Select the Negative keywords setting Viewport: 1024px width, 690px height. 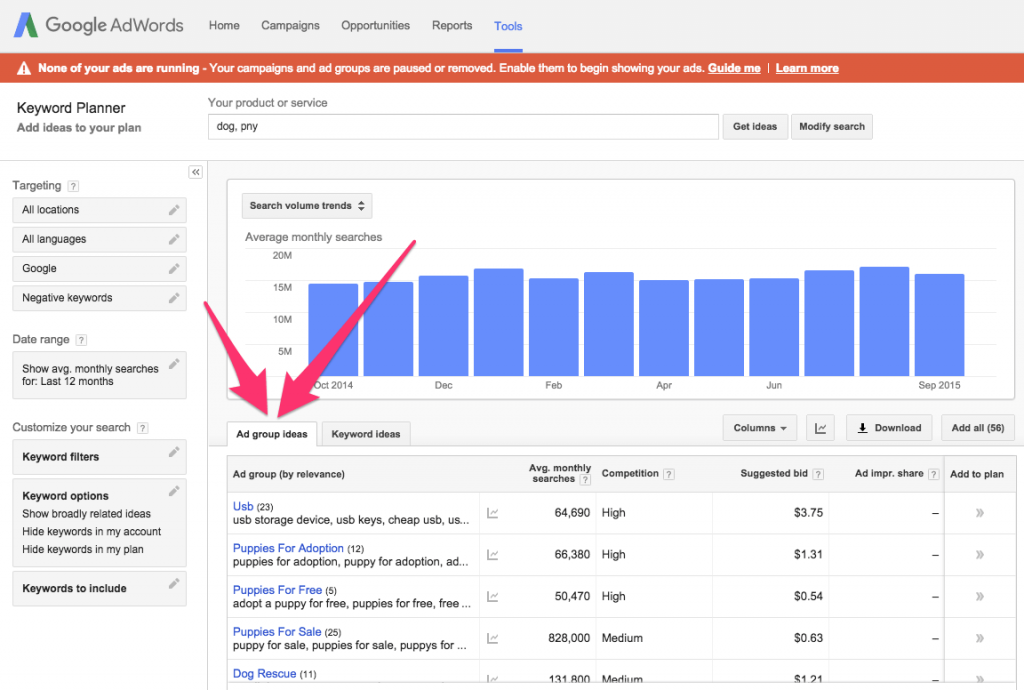click(x=99, y=298)
